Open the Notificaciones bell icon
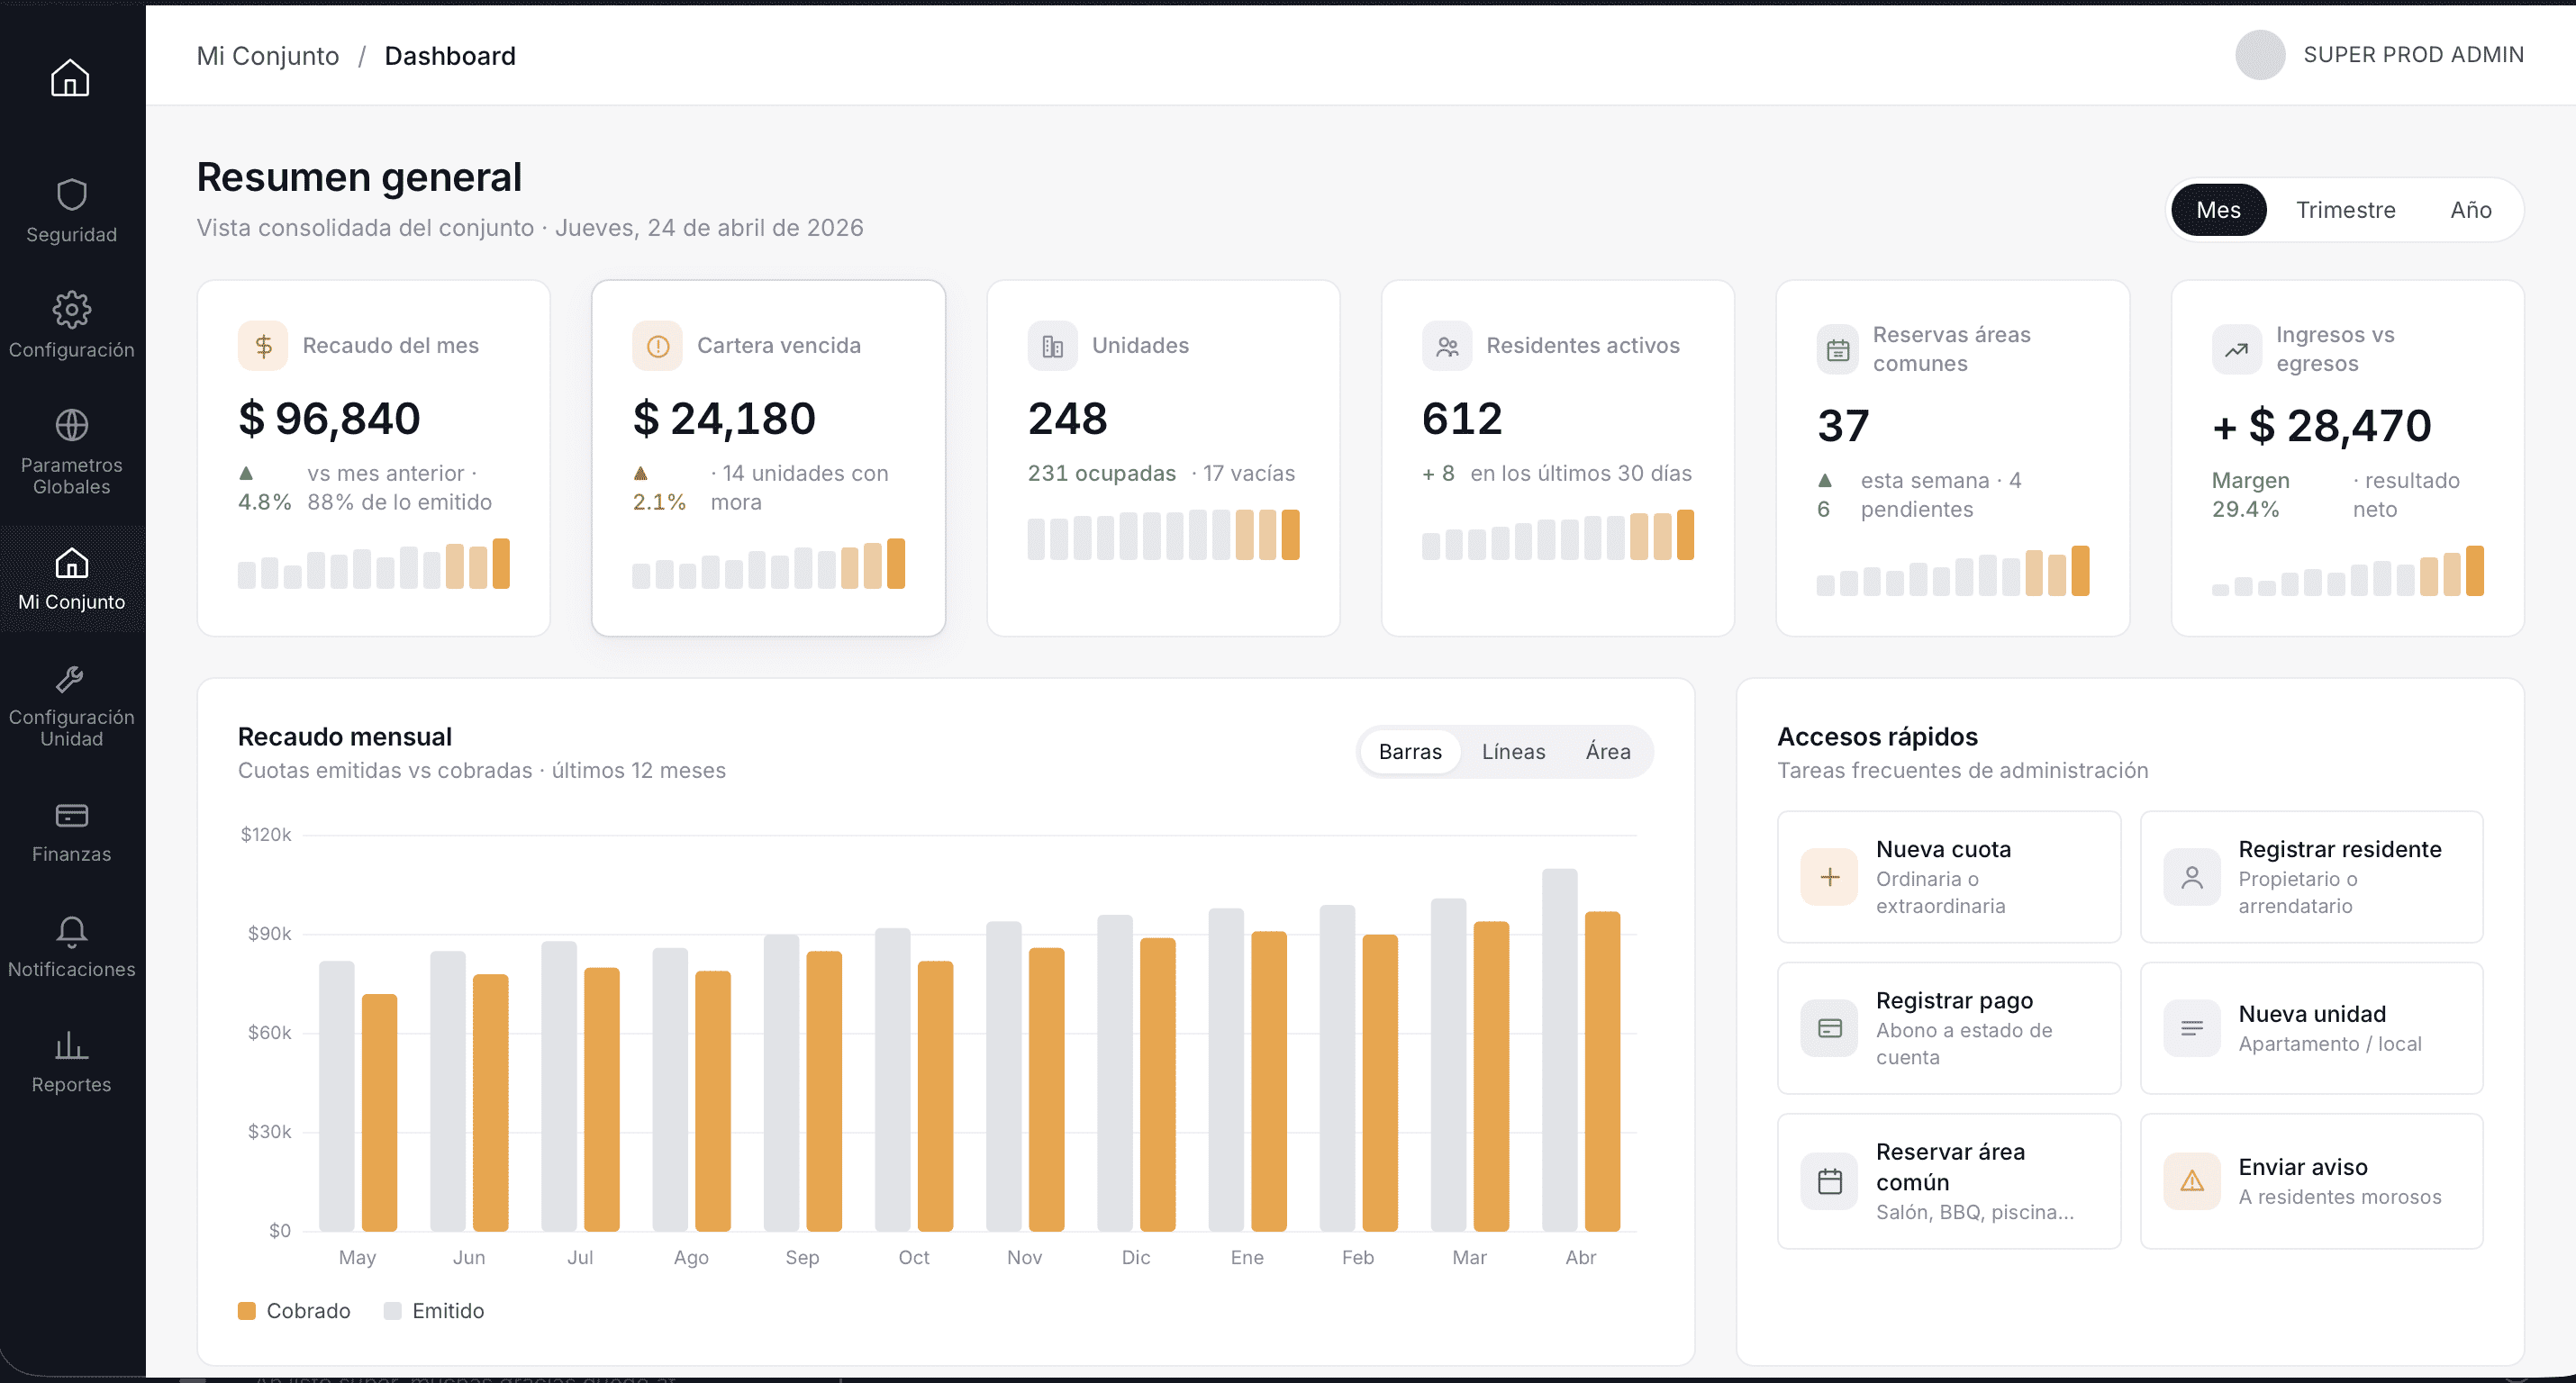This screenshot has height=1383, width=2576. pyautogui.click(x=71, y=931)
